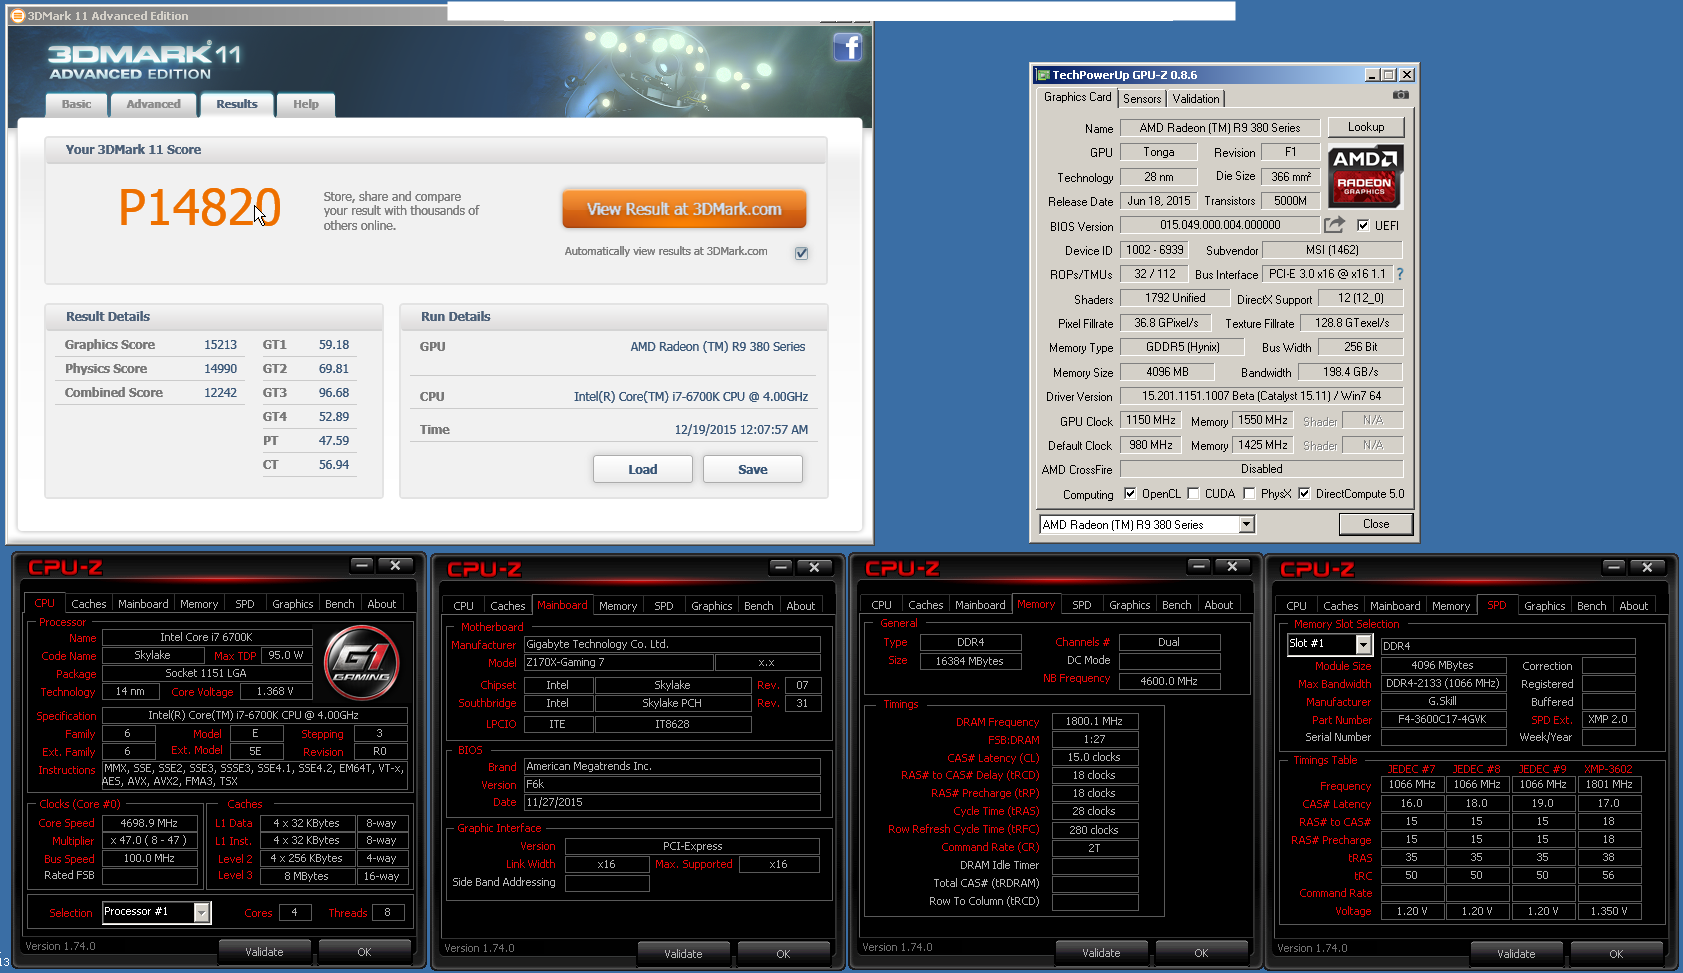The image size is (1683, 973).
Task: Toggle the PhysX computing checkbox
Action: pos(1249,493)
